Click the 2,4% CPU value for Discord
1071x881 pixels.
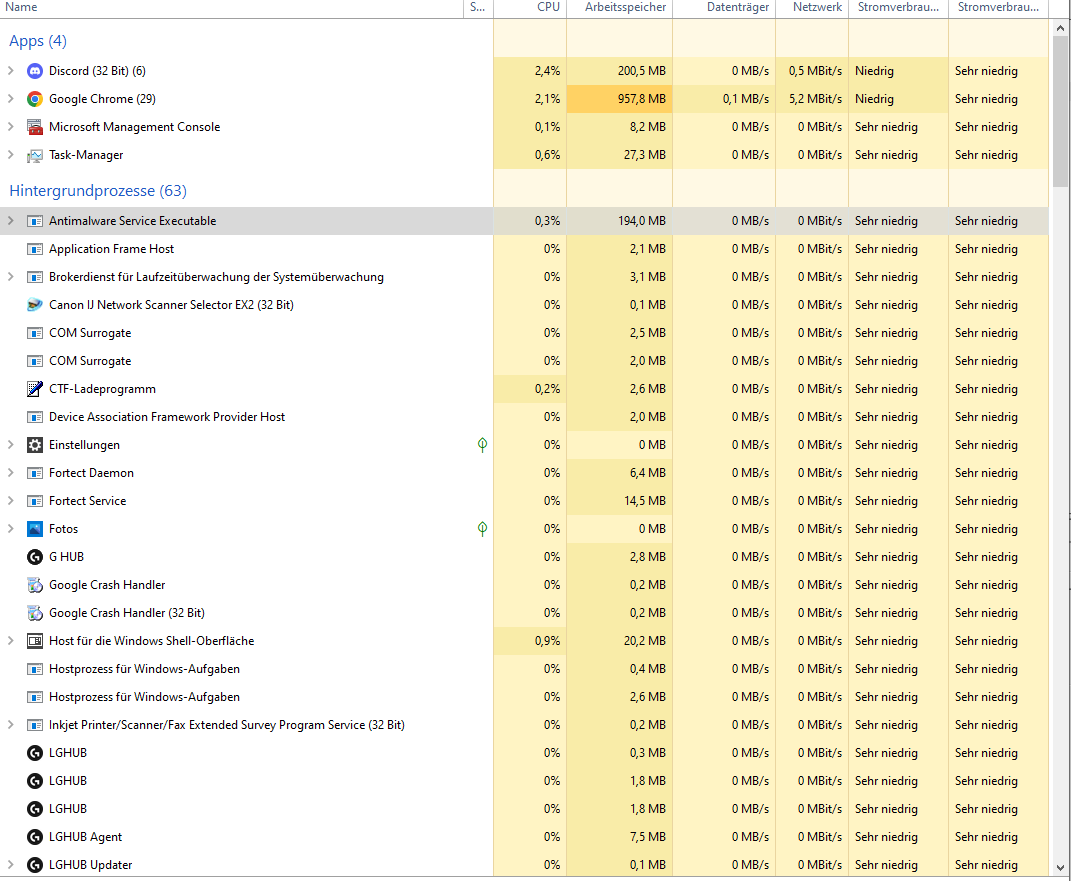[547, 71]
